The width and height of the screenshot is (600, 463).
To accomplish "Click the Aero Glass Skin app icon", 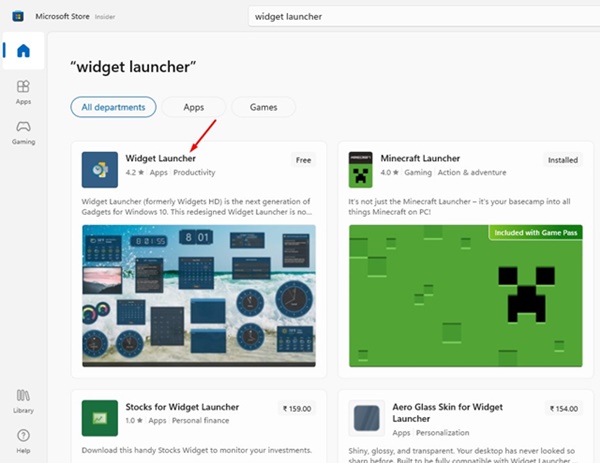I will pos(366,418).
